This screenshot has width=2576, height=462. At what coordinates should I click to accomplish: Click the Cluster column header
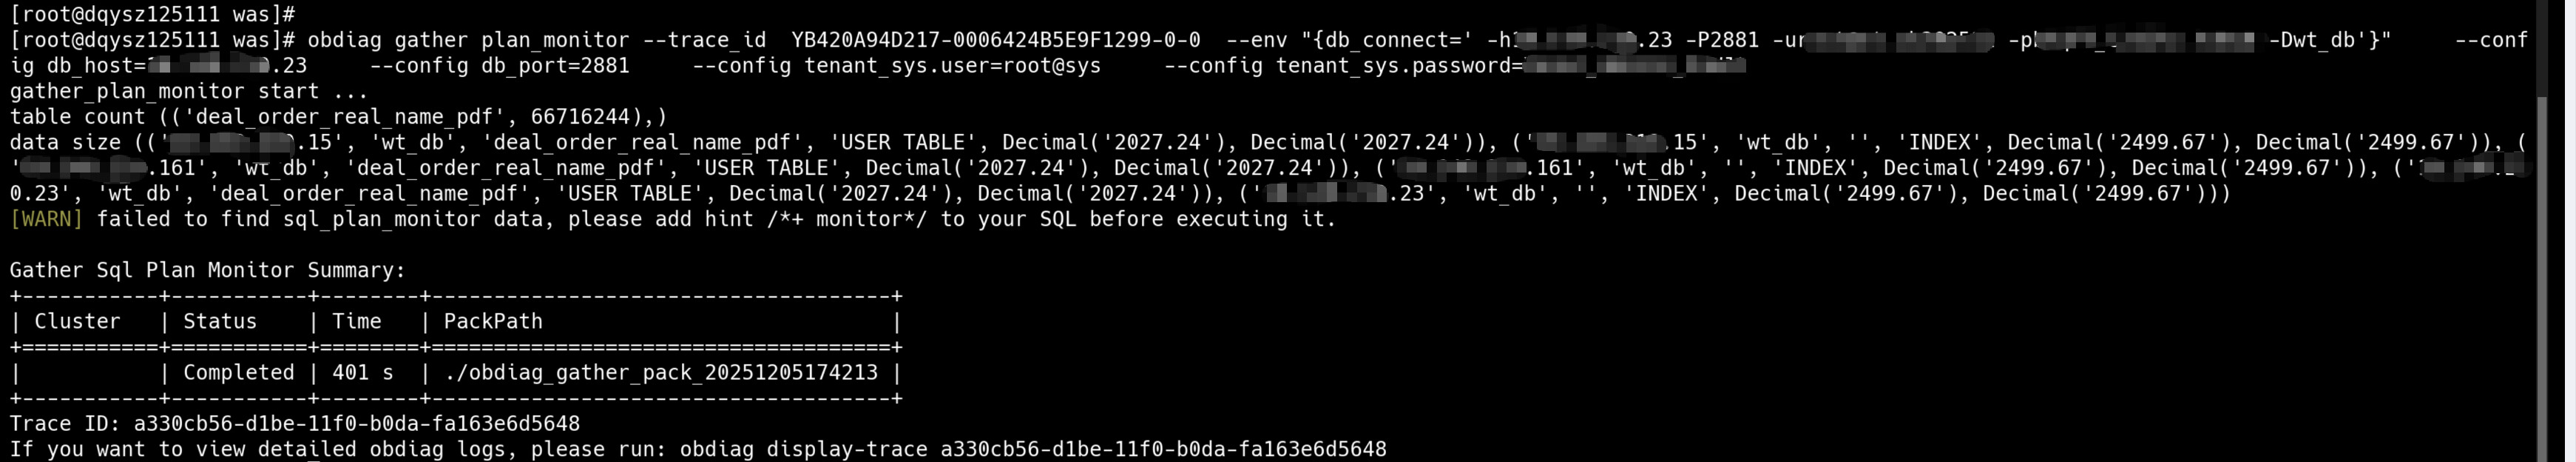click(78, 322)
